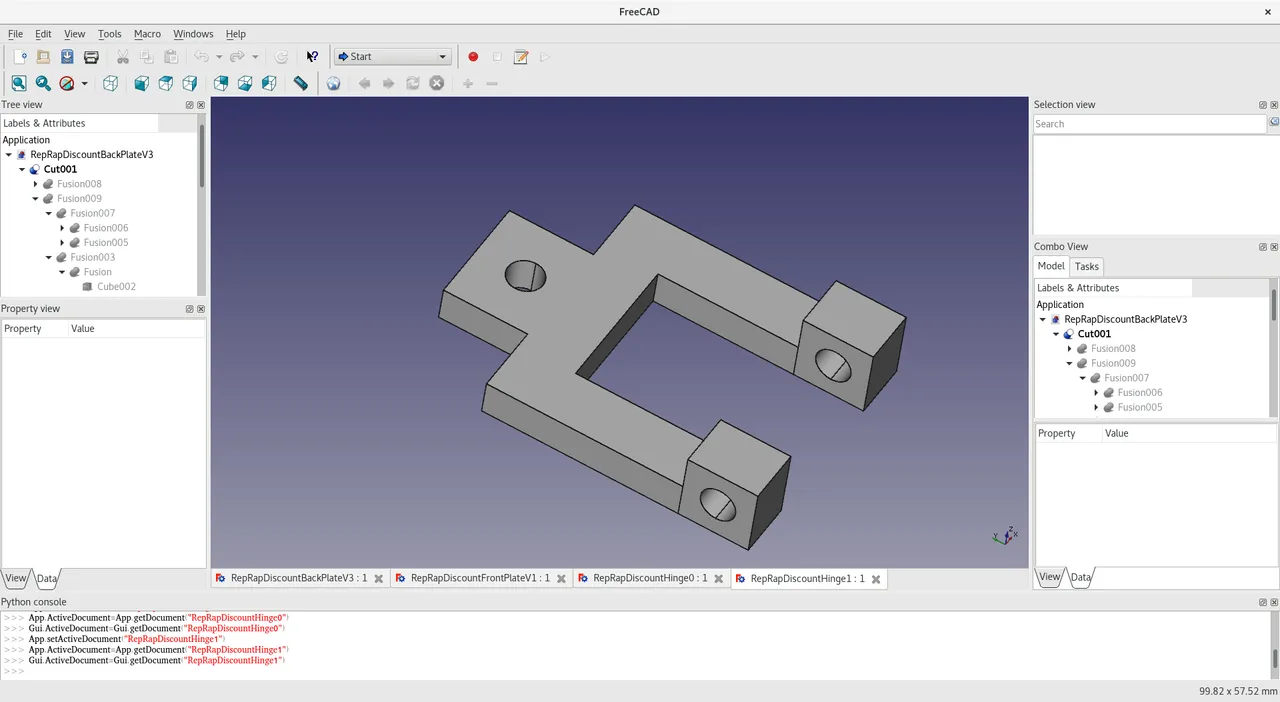Close the RepRapDiscountHinge1 document tab
The height and width of the screenshot is (702, 1280).
(x=876, y=579)
